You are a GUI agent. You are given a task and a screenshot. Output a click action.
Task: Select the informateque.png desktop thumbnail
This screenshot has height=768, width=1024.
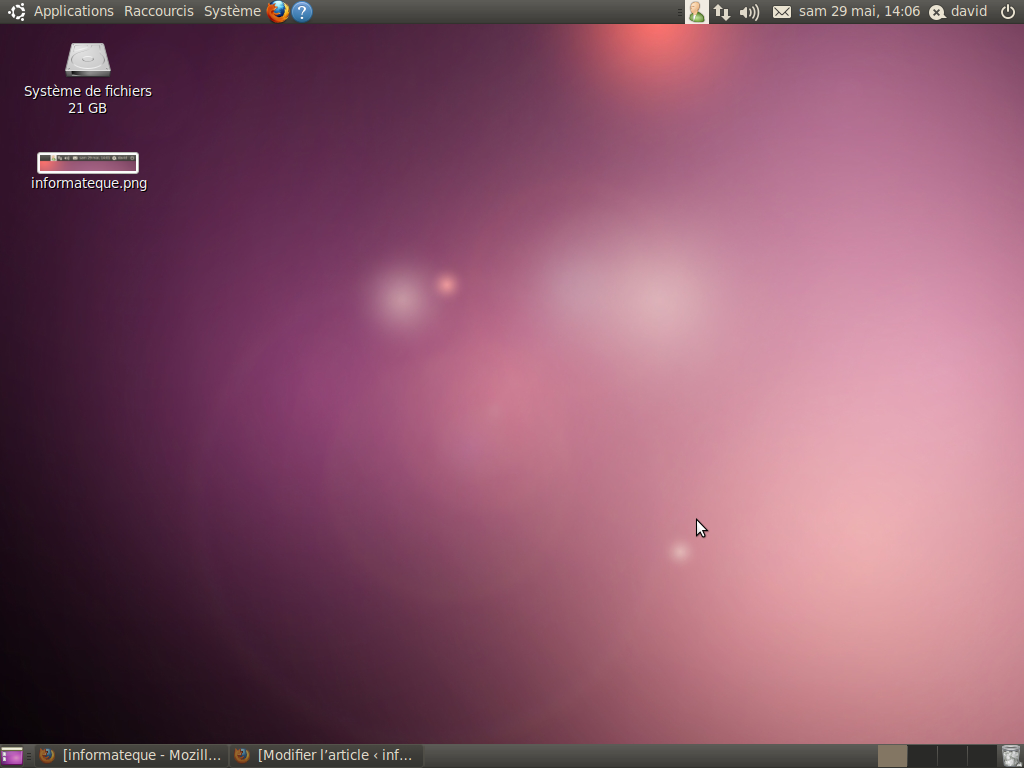coord(88,163)
